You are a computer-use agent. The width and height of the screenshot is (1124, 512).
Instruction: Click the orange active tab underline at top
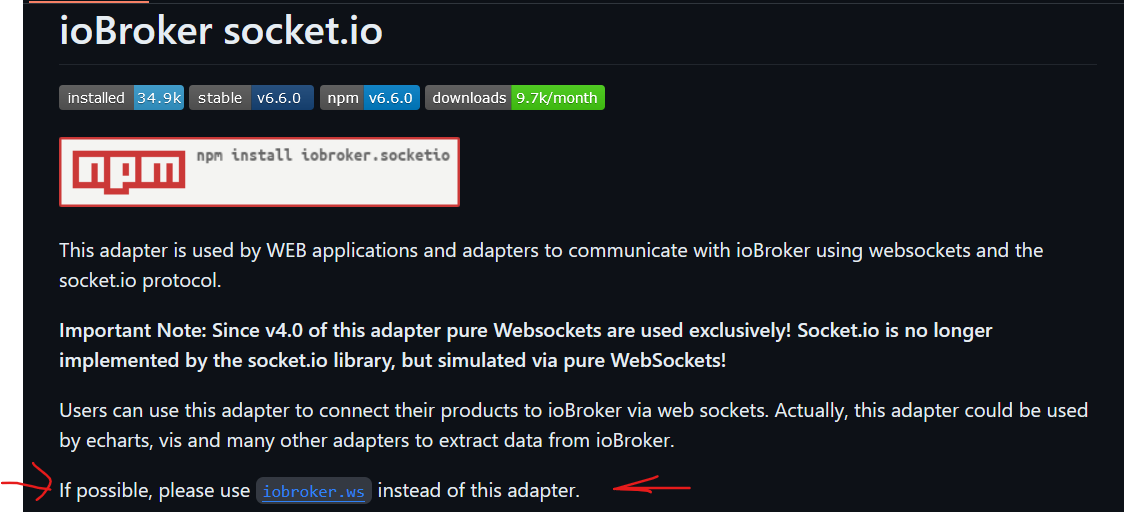(x=89, y=1)
